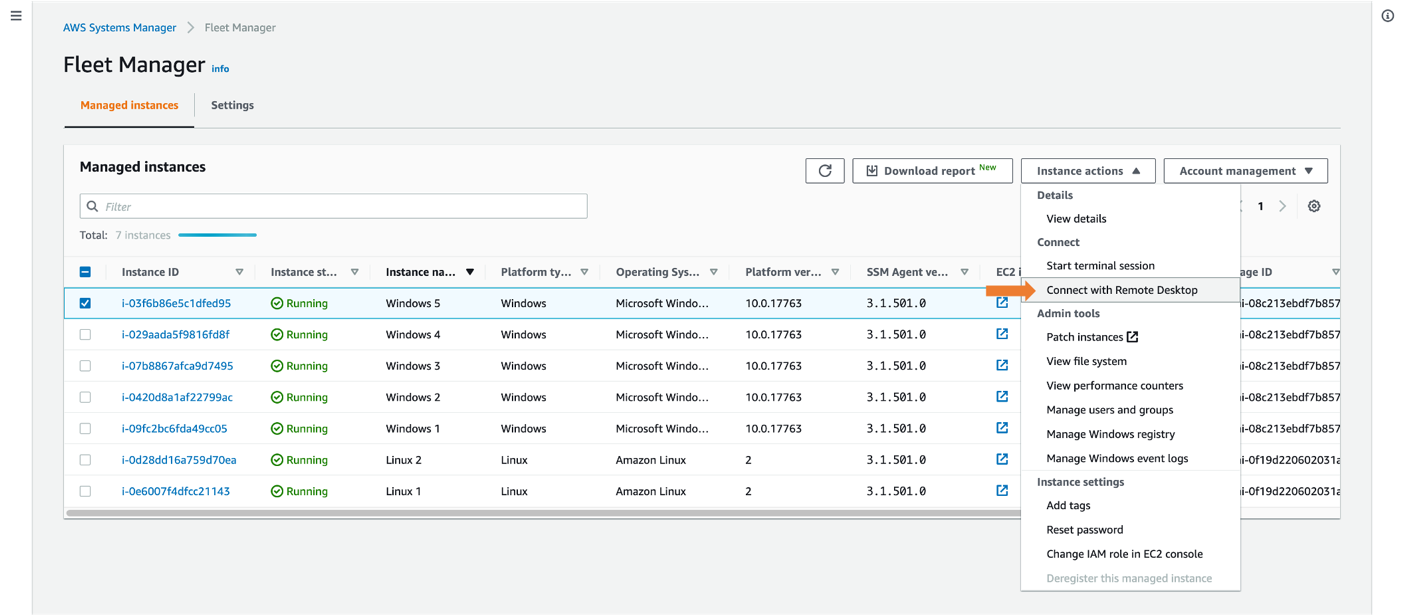
Task: Open EC2 external link for instance Windows 5
Action: (1002, 302)
